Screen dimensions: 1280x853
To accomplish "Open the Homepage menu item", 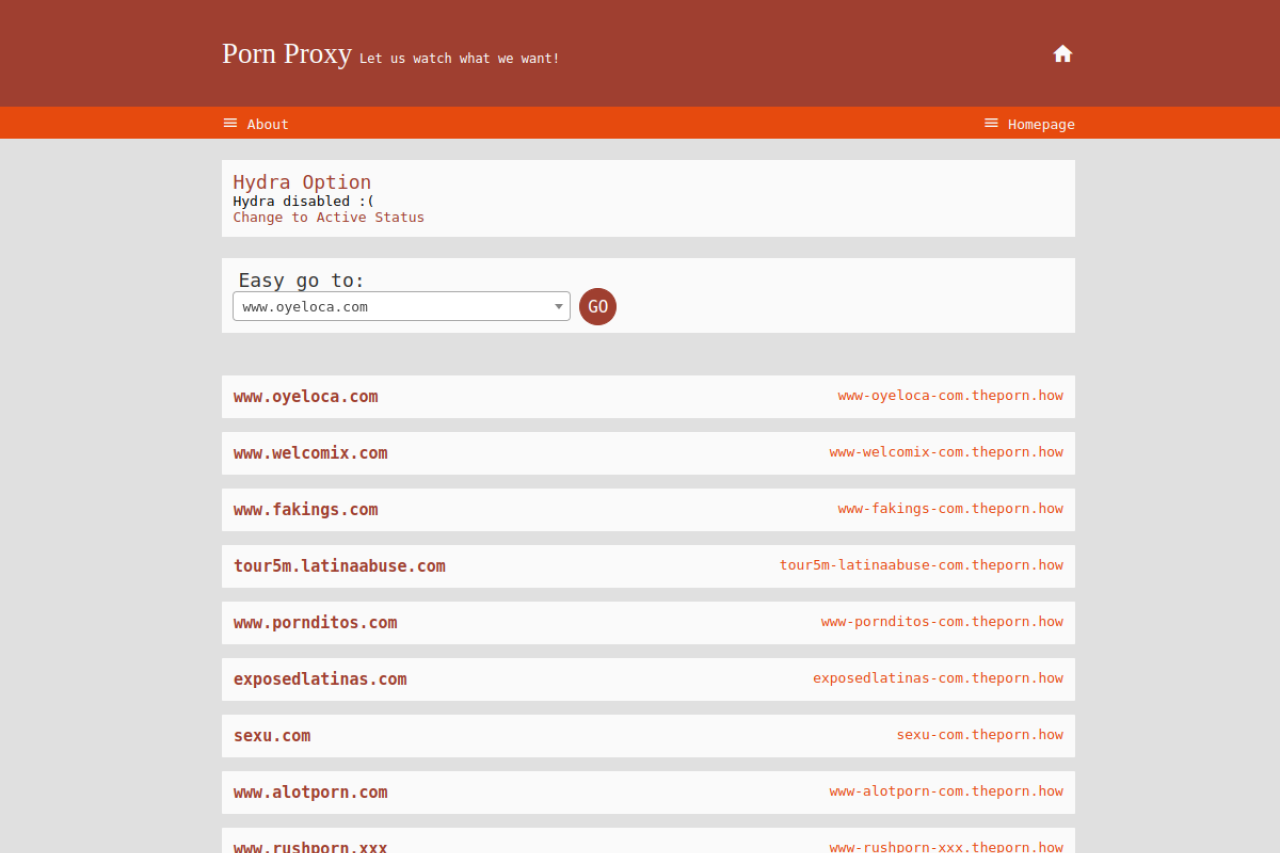I will [x=1041, y=124].
